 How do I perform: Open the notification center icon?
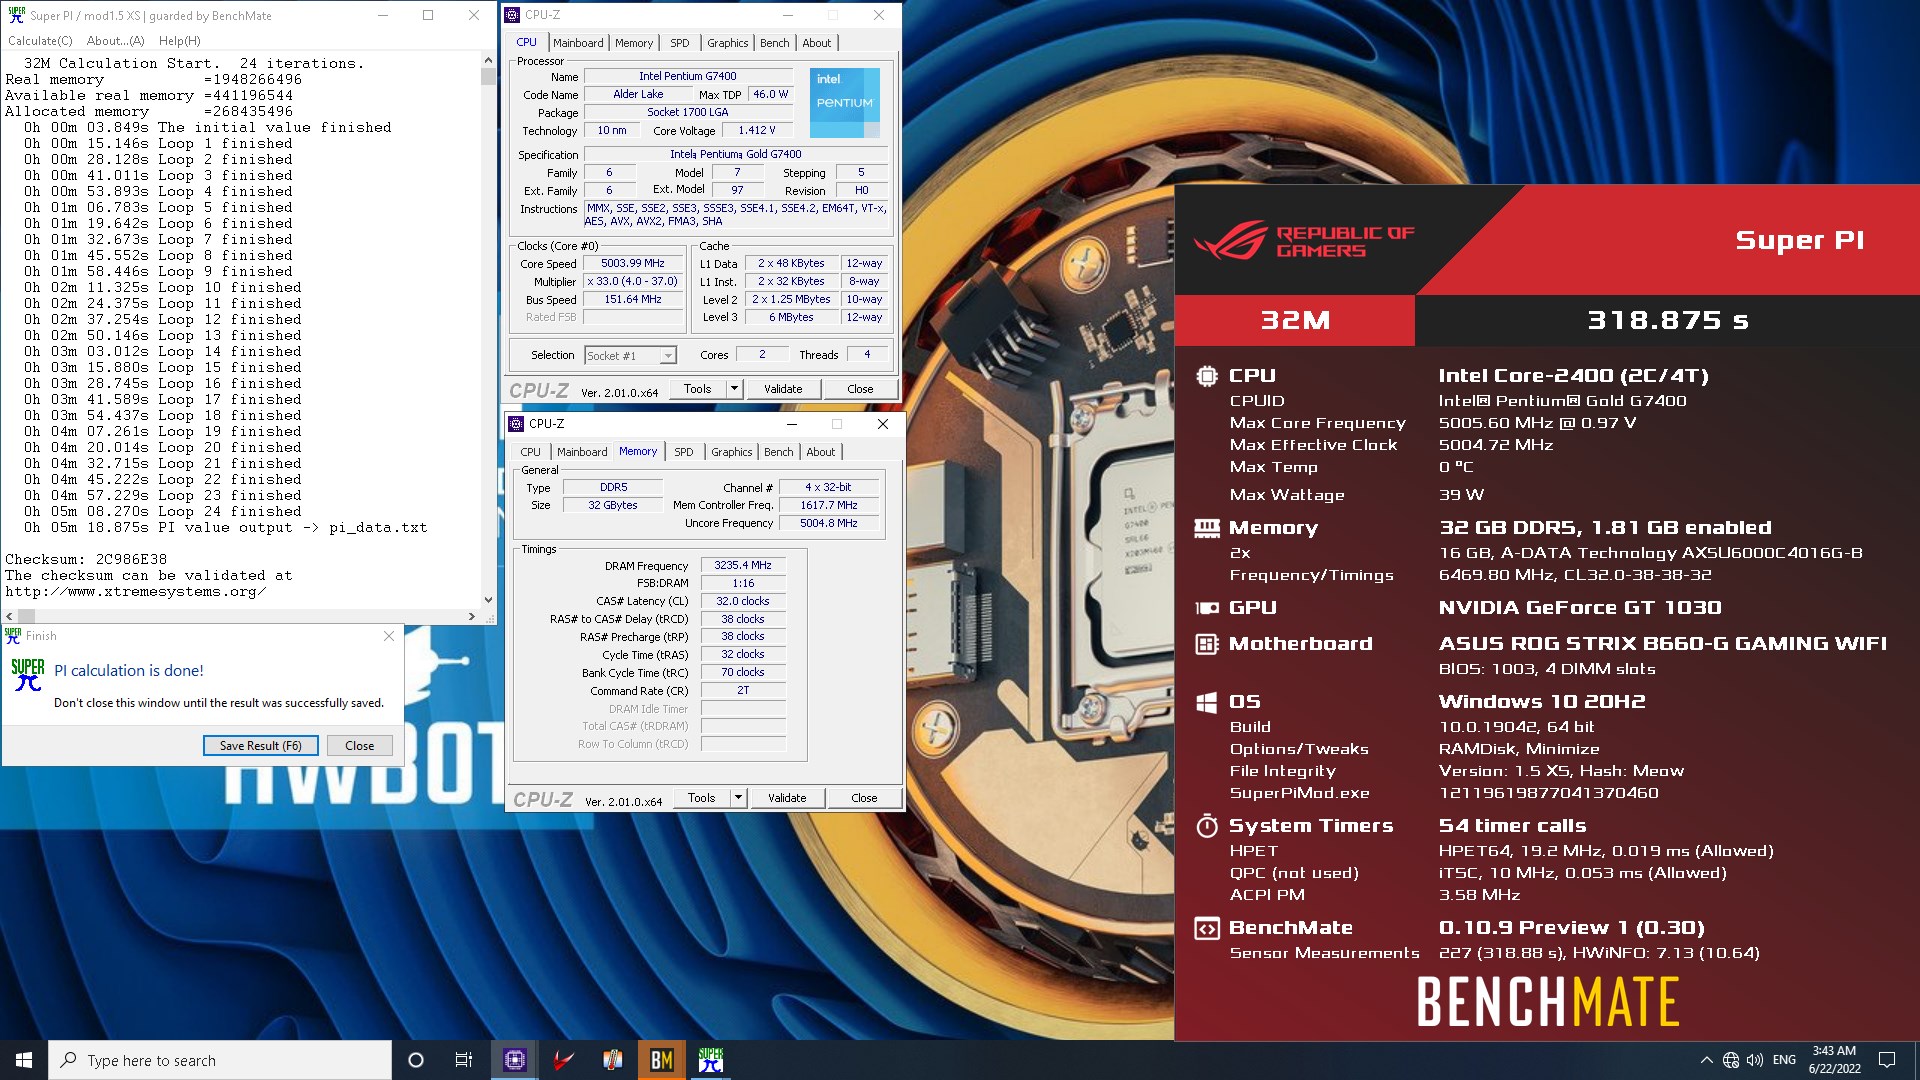pyautogui.click(x=1887, y=1060)
